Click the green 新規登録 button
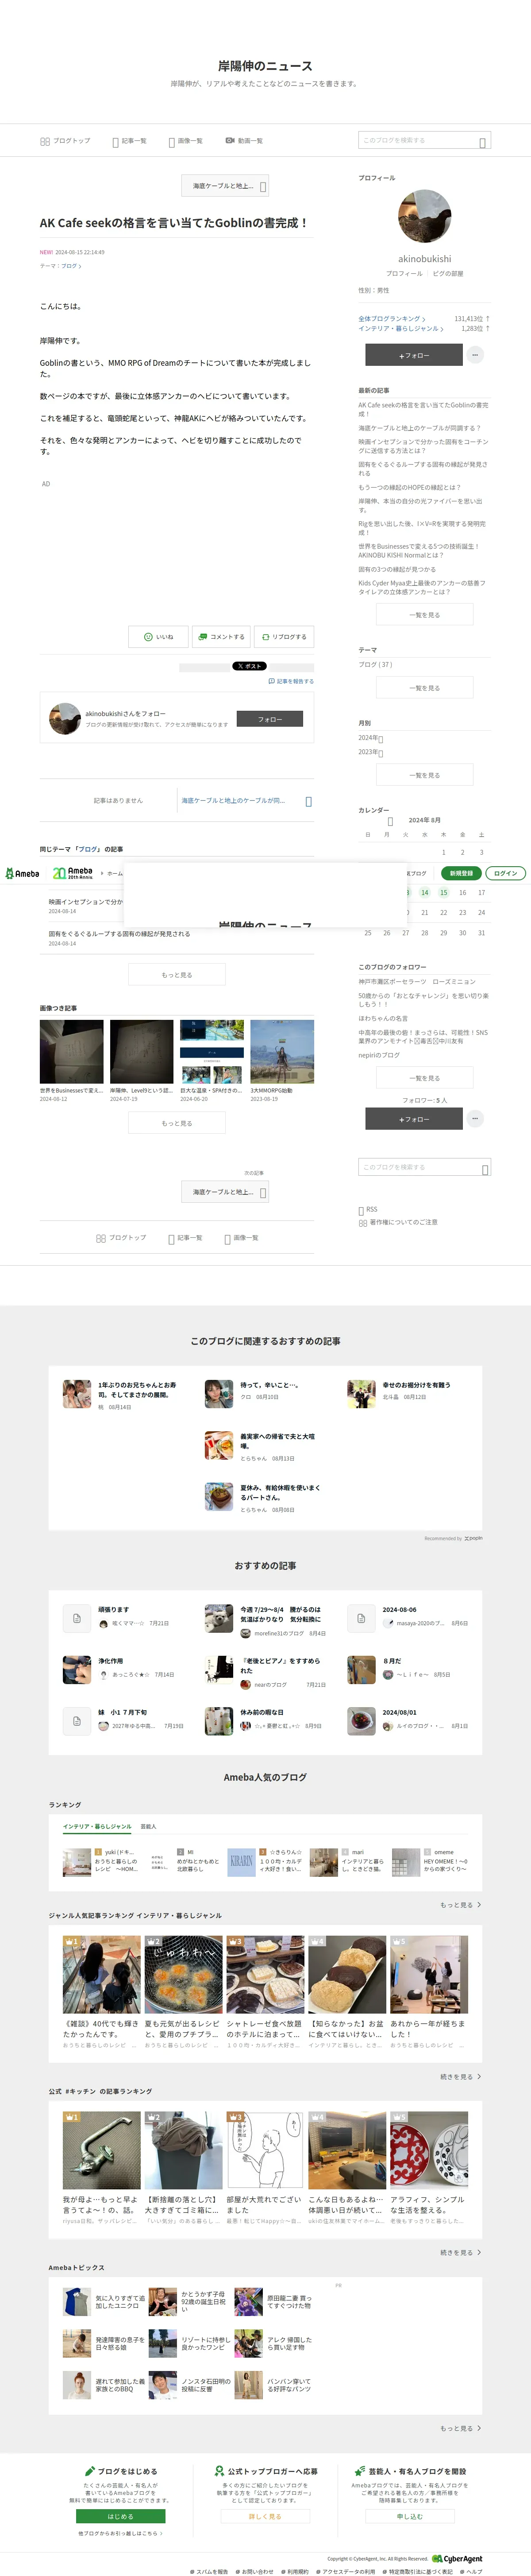 click(461, 873)
